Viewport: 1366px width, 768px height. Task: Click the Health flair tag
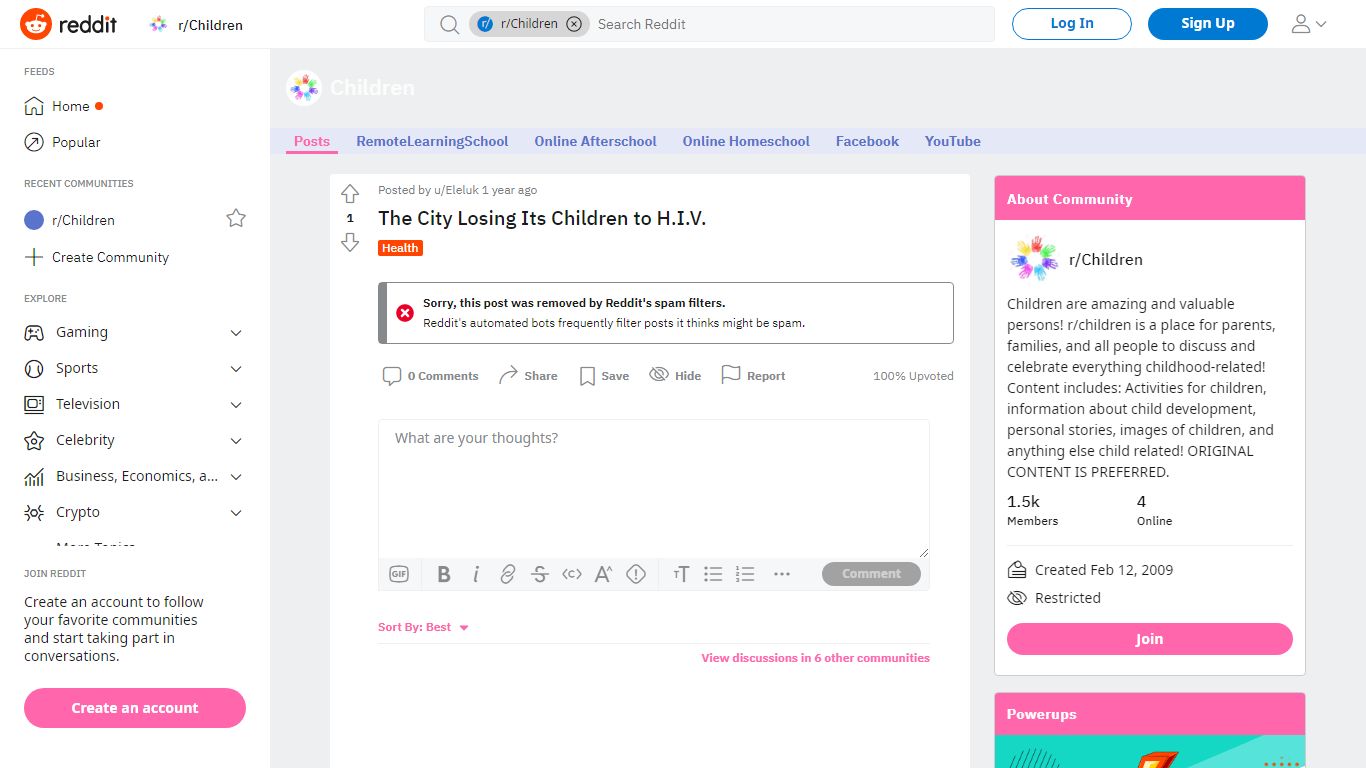click(400, 248)
